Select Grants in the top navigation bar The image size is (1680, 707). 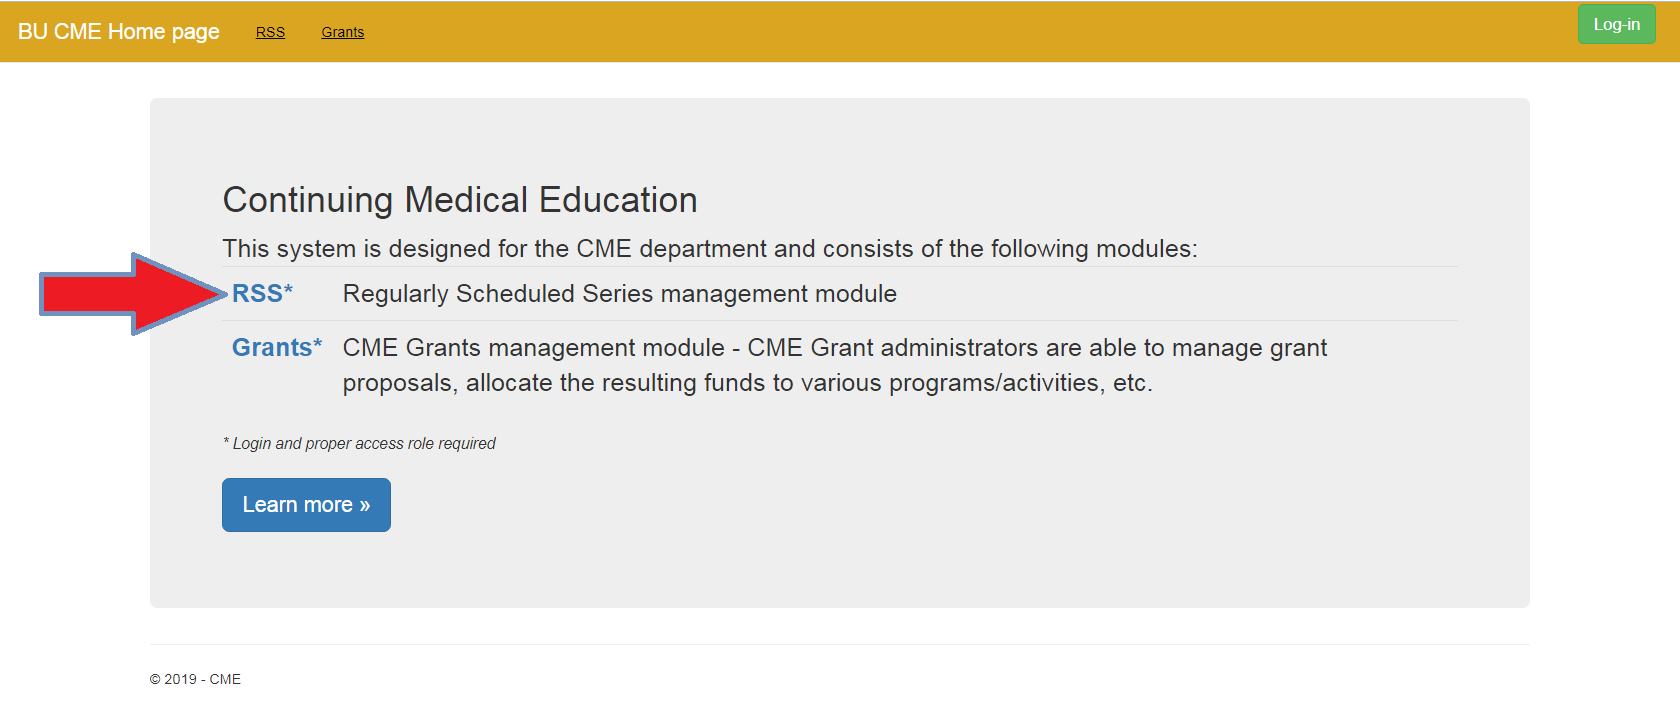[342, 32]
